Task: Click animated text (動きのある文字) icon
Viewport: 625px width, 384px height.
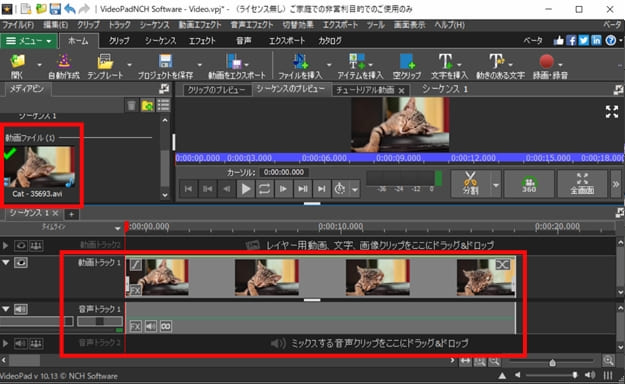Action: pyautogui.click(x=496, y=61)
